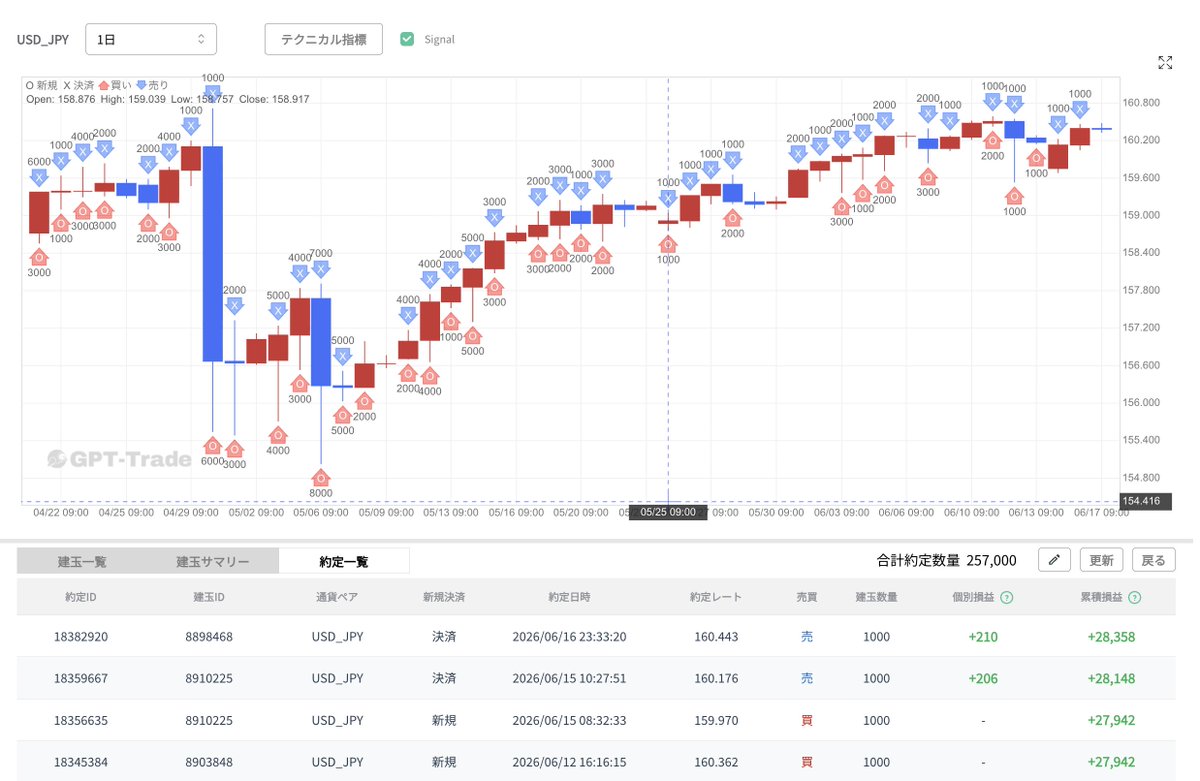
Task: Click the 約定ID column header
Action: click(x=81, y=597)
